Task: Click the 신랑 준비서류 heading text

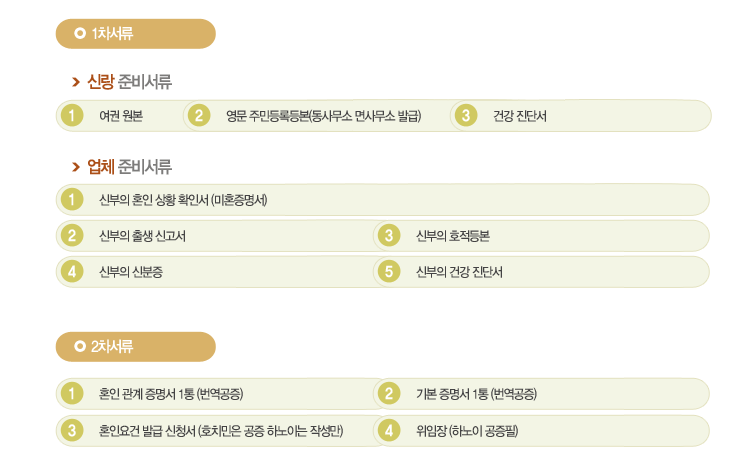Action: coord(129,83)
